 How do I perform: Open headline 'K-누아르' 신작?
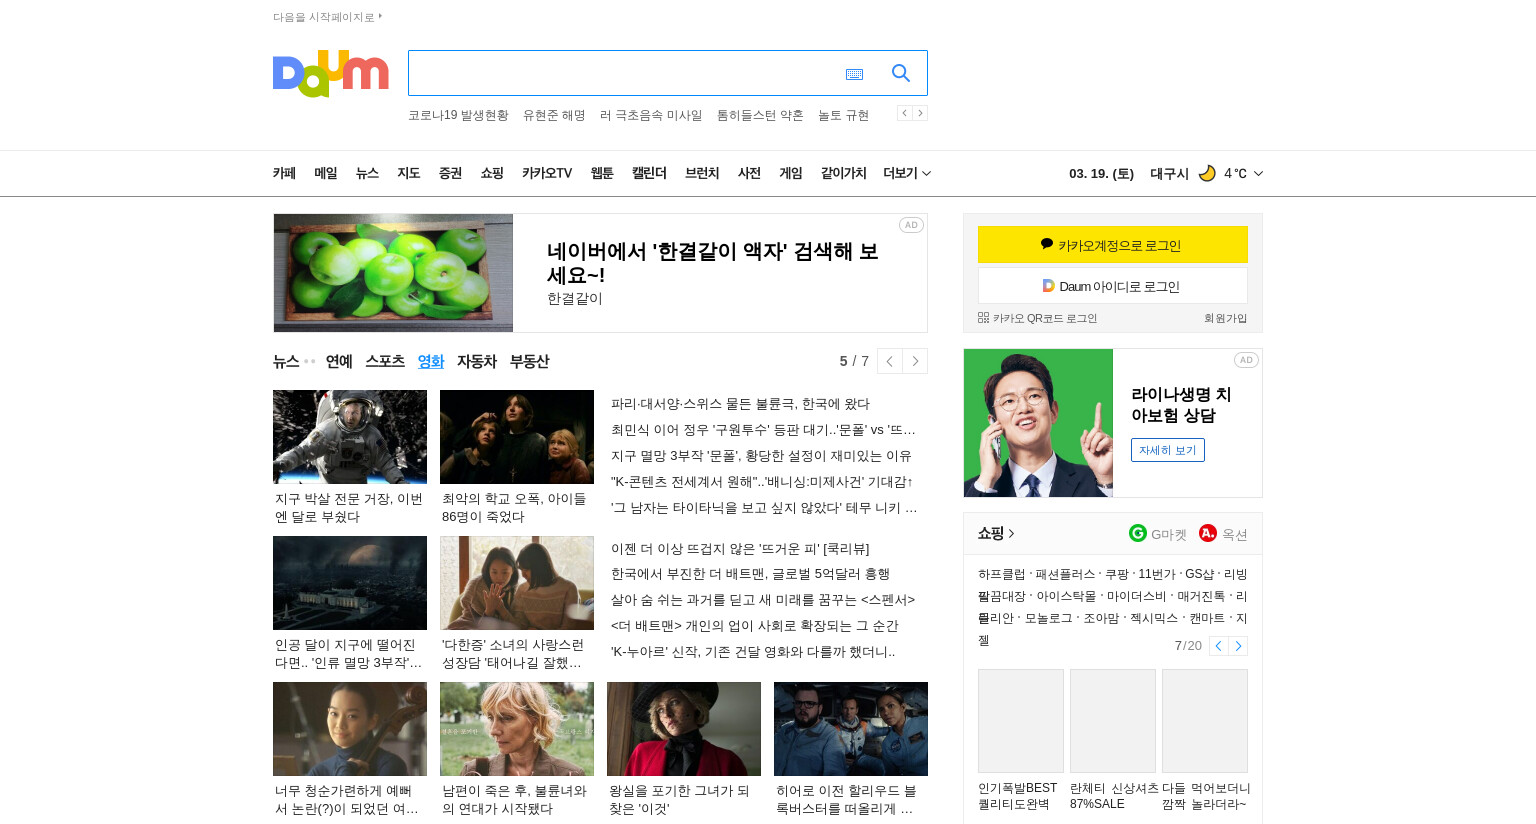tap(753, 652)
